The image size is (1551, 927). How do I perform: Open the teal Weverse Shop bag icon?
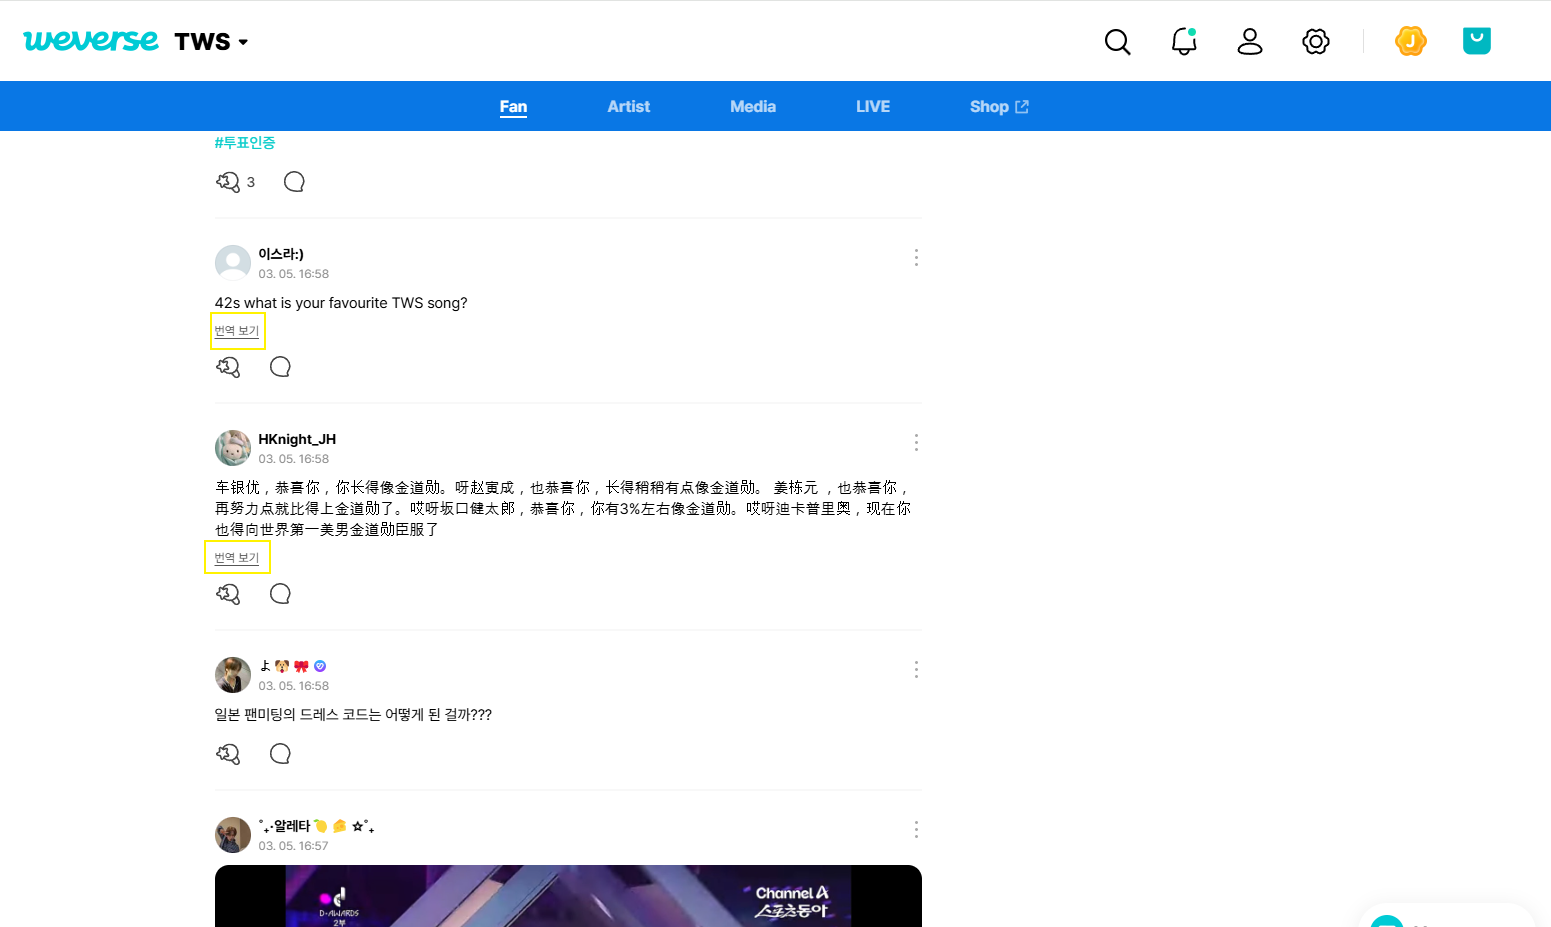point(1477,41)
